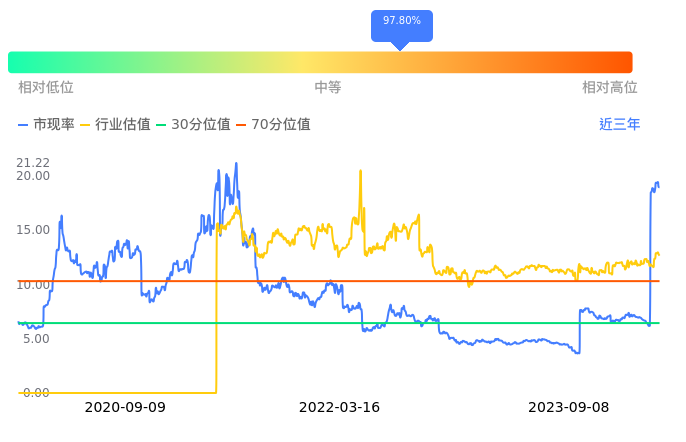This screenshot has height=442, width=686.
Task: Click the 15.00 y-axis label
Action: (33, 230)
